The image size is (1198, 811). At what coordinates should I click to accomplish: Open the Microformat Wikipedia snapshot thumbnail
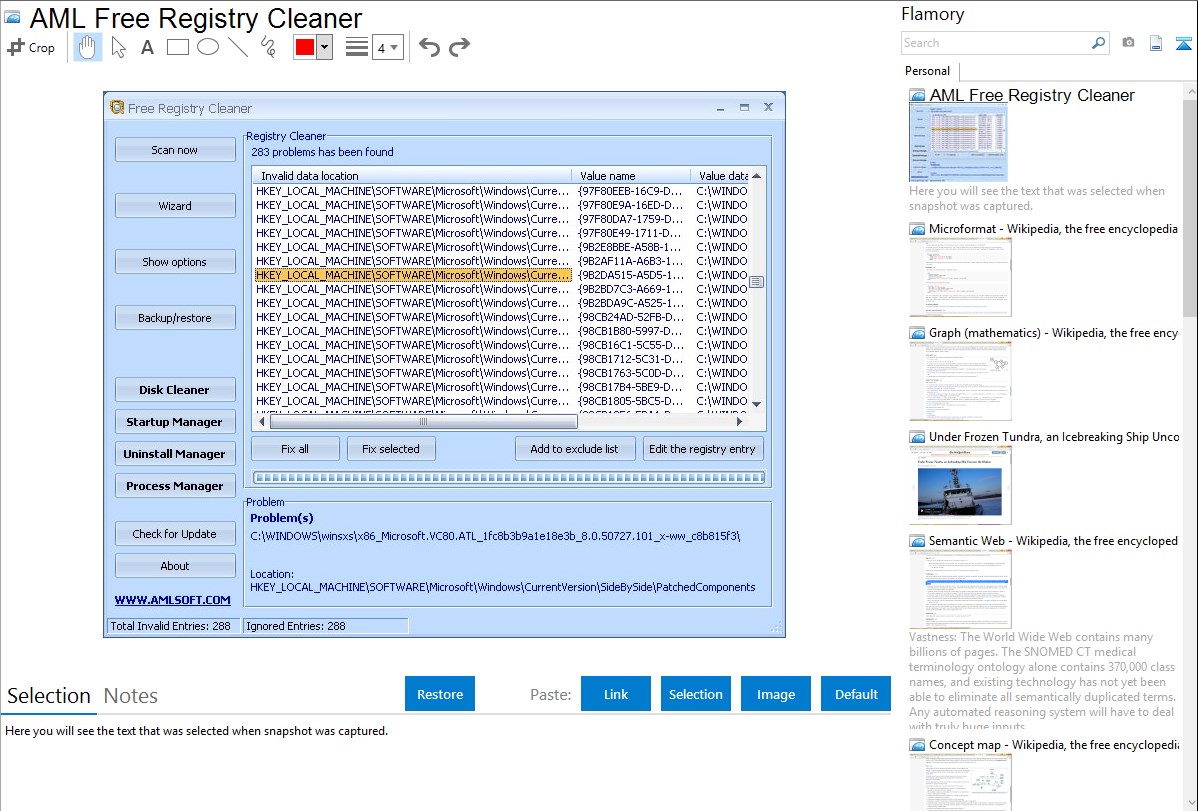click(960, 277)
